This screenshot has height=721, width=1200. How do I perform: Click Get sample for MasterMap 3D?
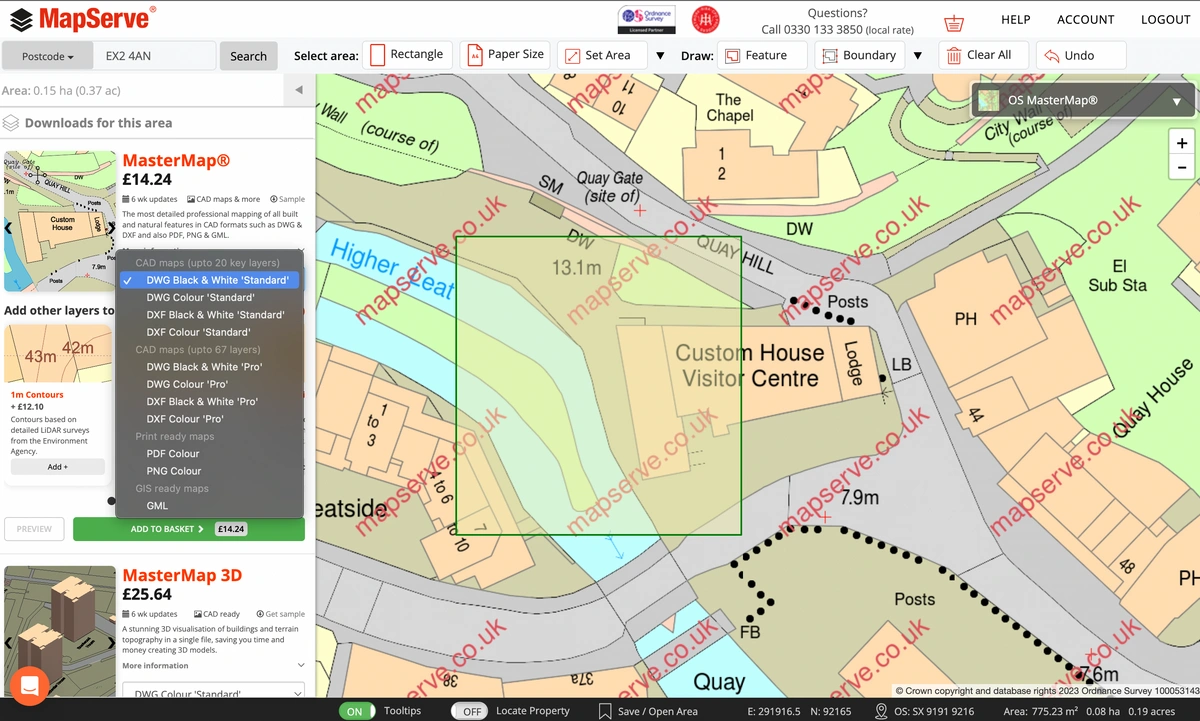click(x=280, y=614)
